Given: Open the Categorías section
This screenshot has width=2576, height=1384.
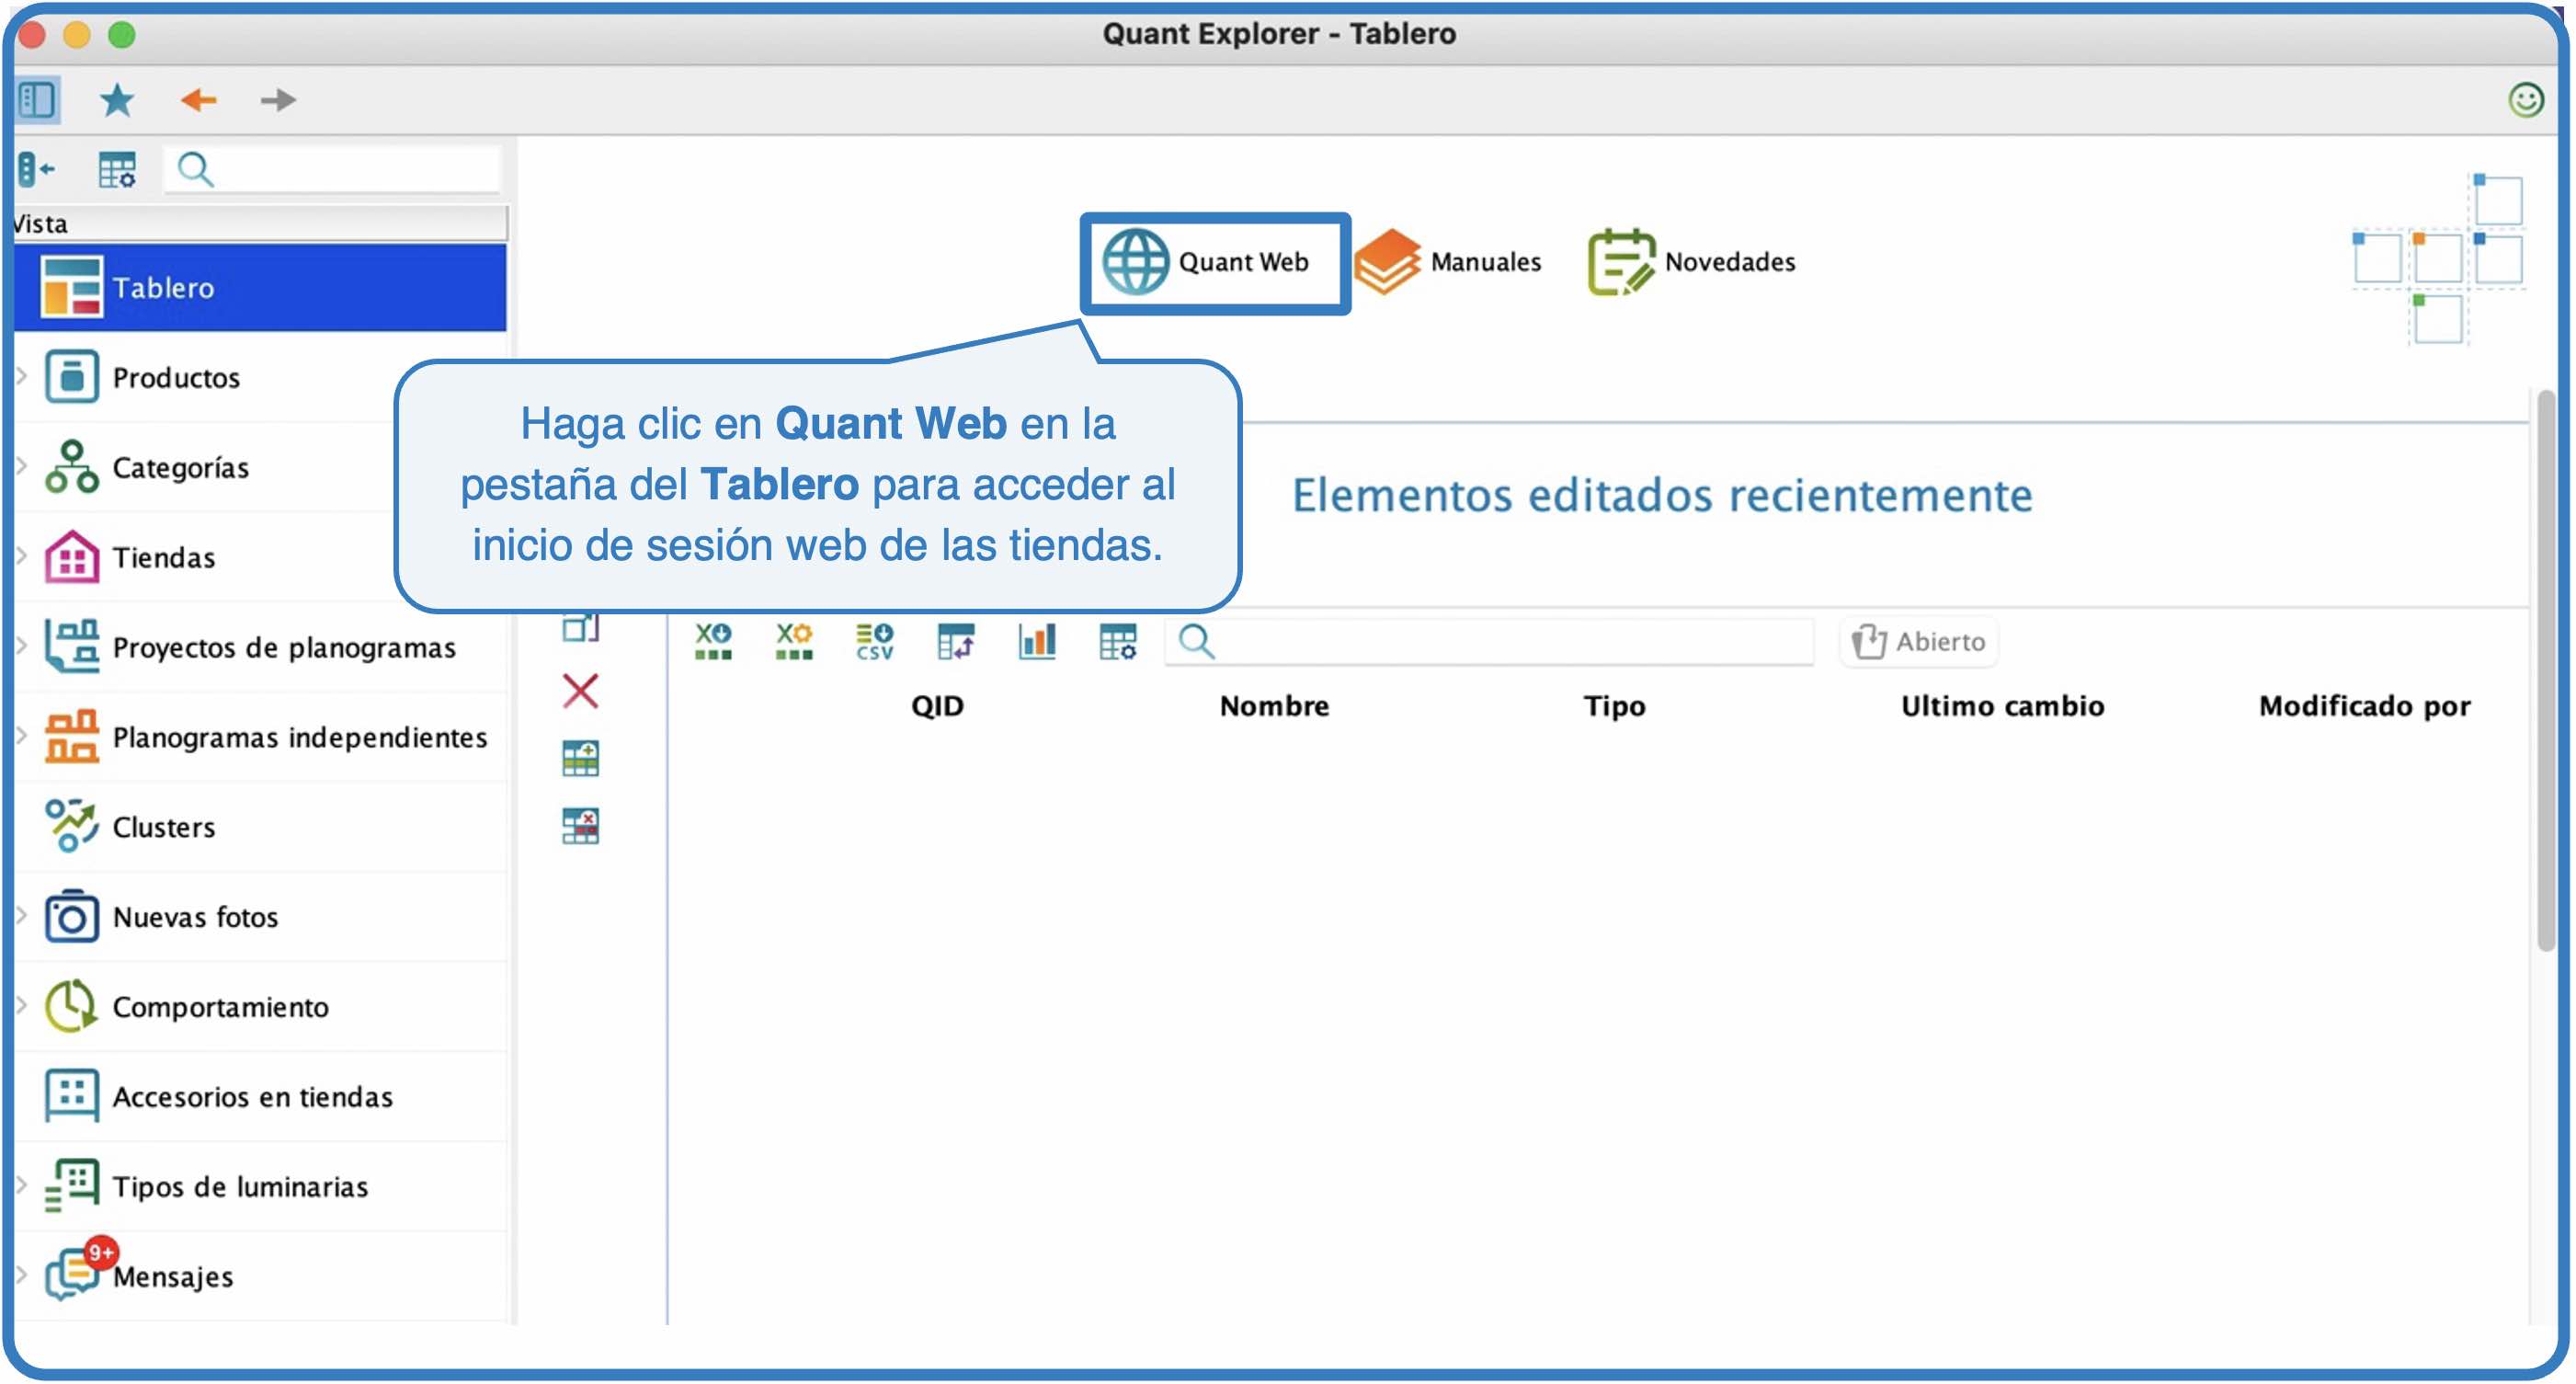Looking at the screenshot, I should (x=180, y=467).
